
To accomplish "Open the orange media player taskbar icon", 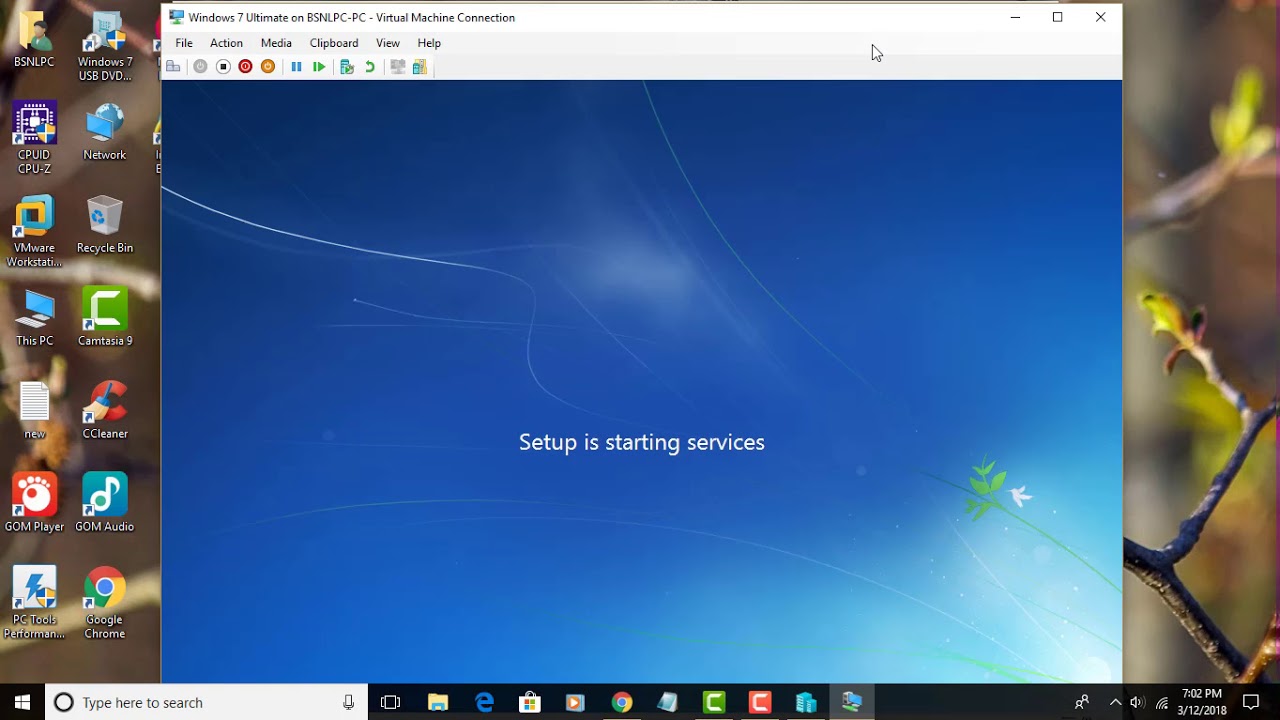I will 576,702.
